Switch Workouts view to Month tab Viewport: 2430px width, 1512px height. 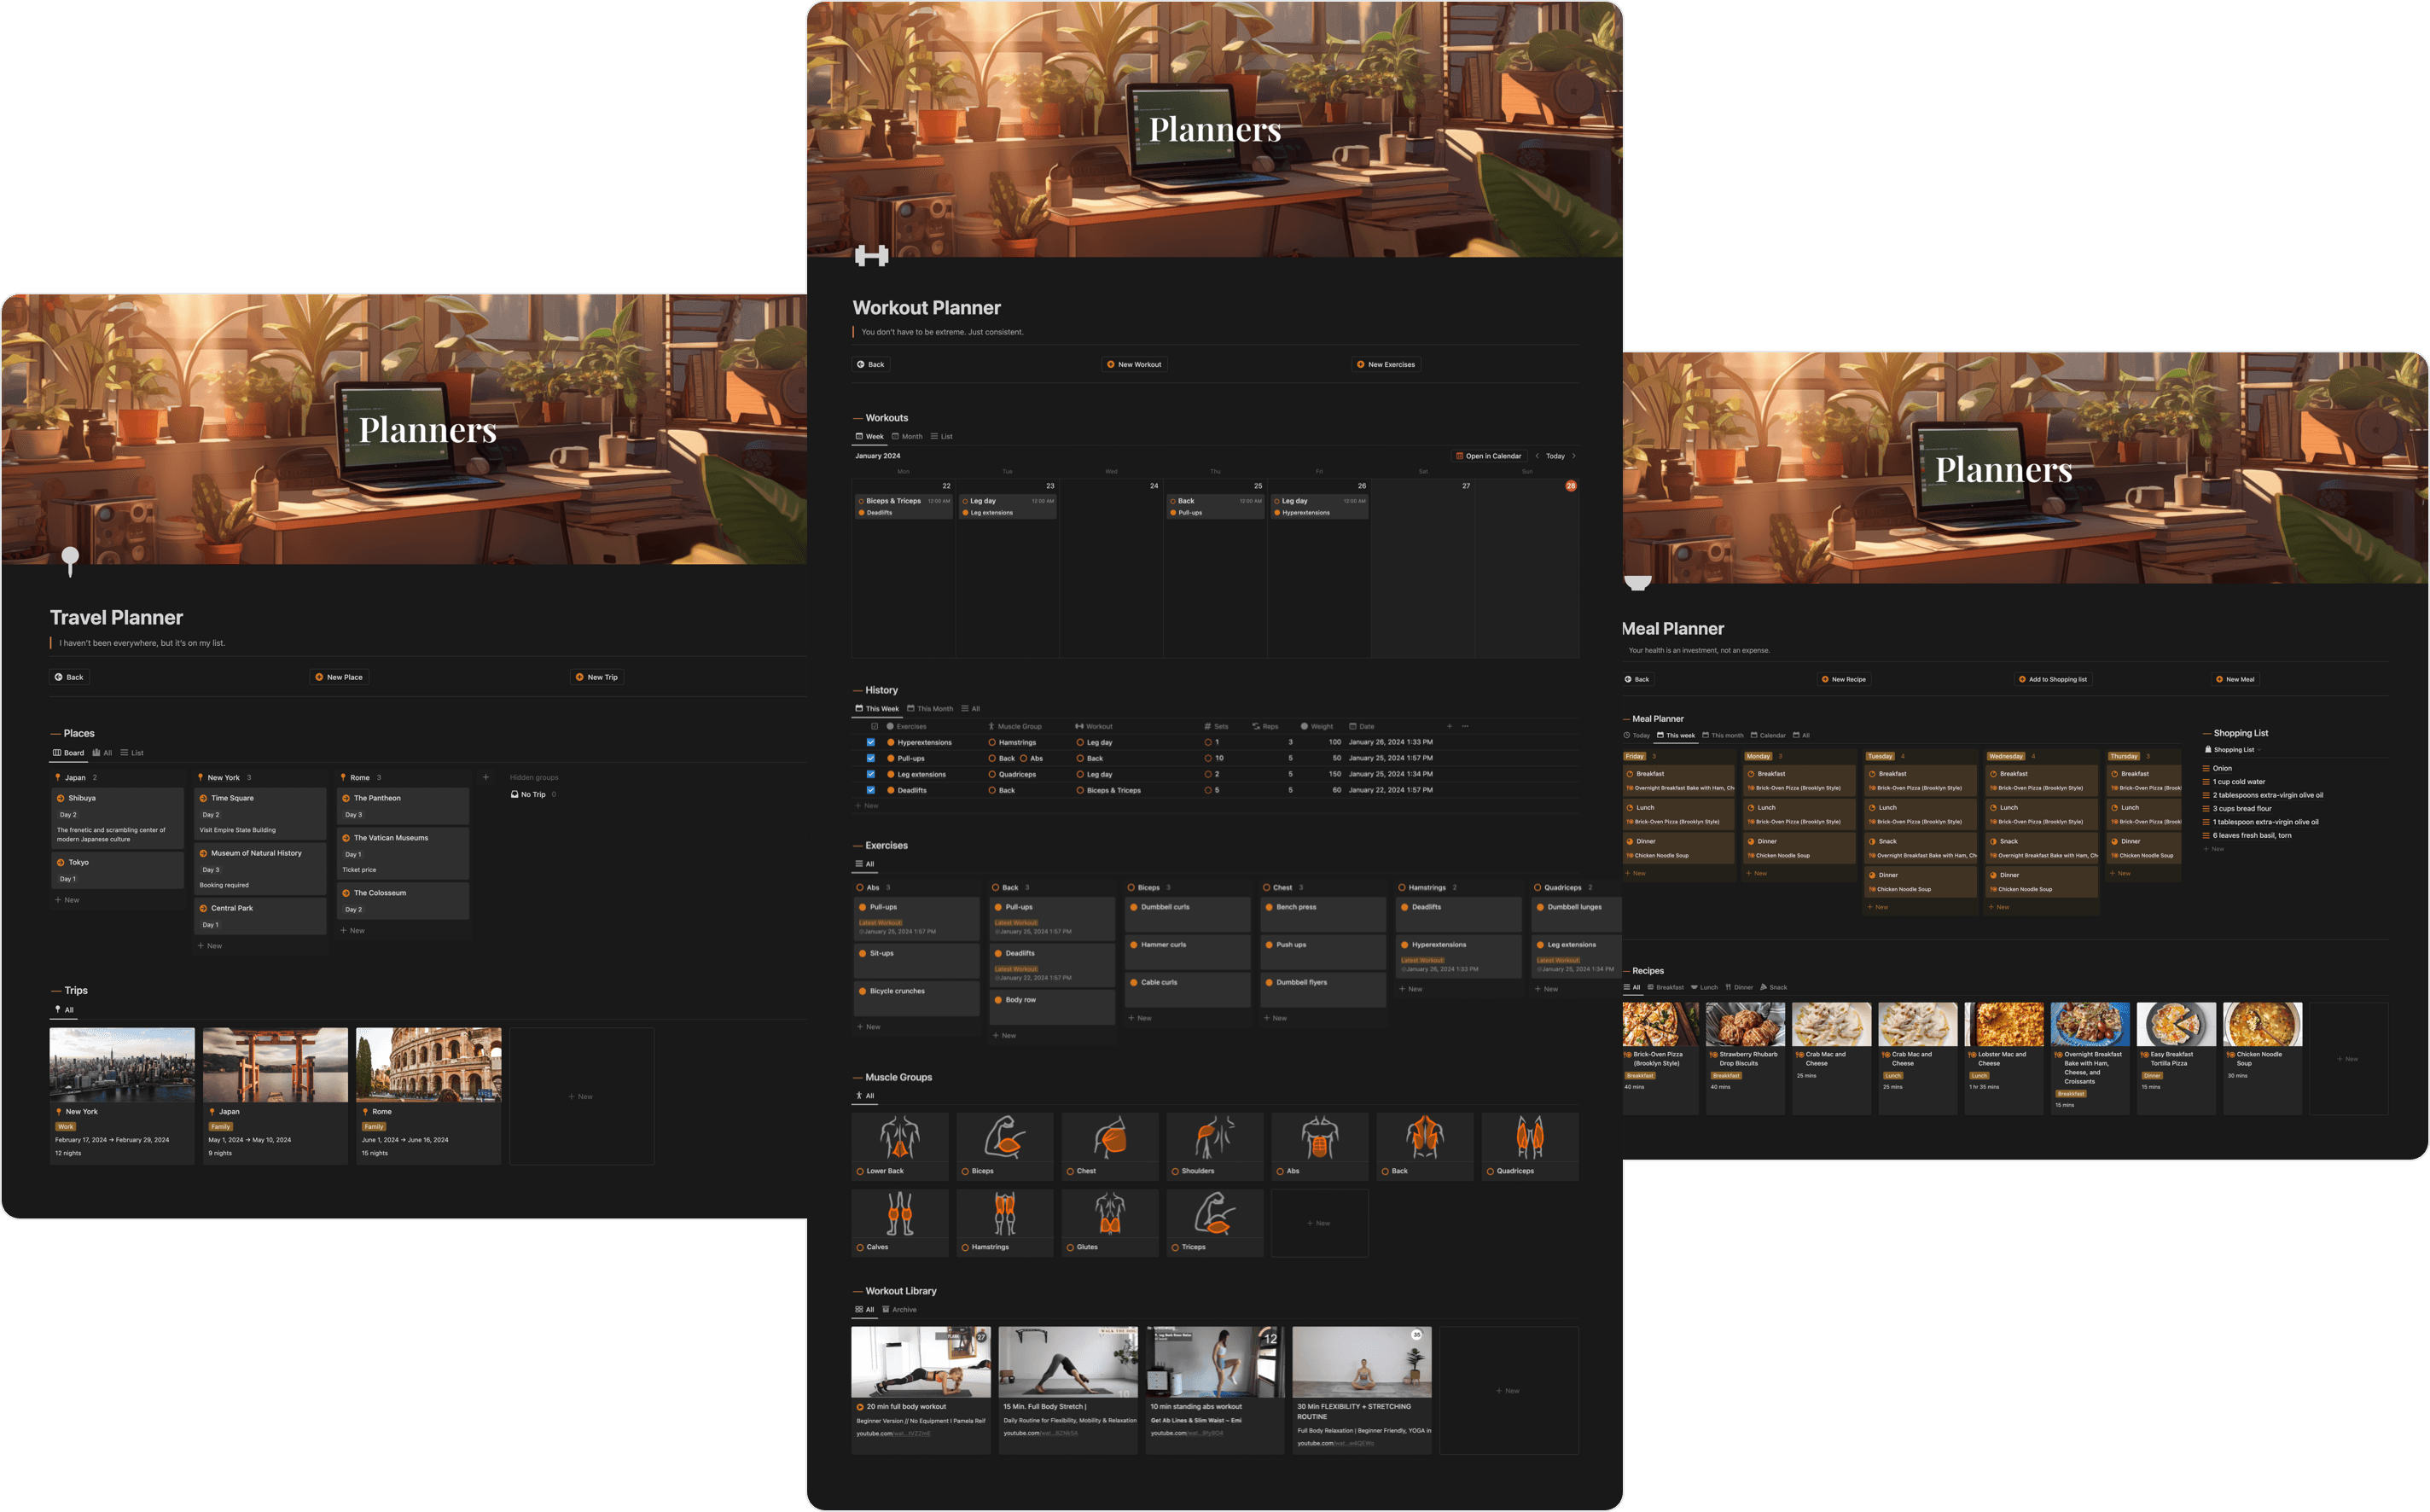tap(907, 436)
